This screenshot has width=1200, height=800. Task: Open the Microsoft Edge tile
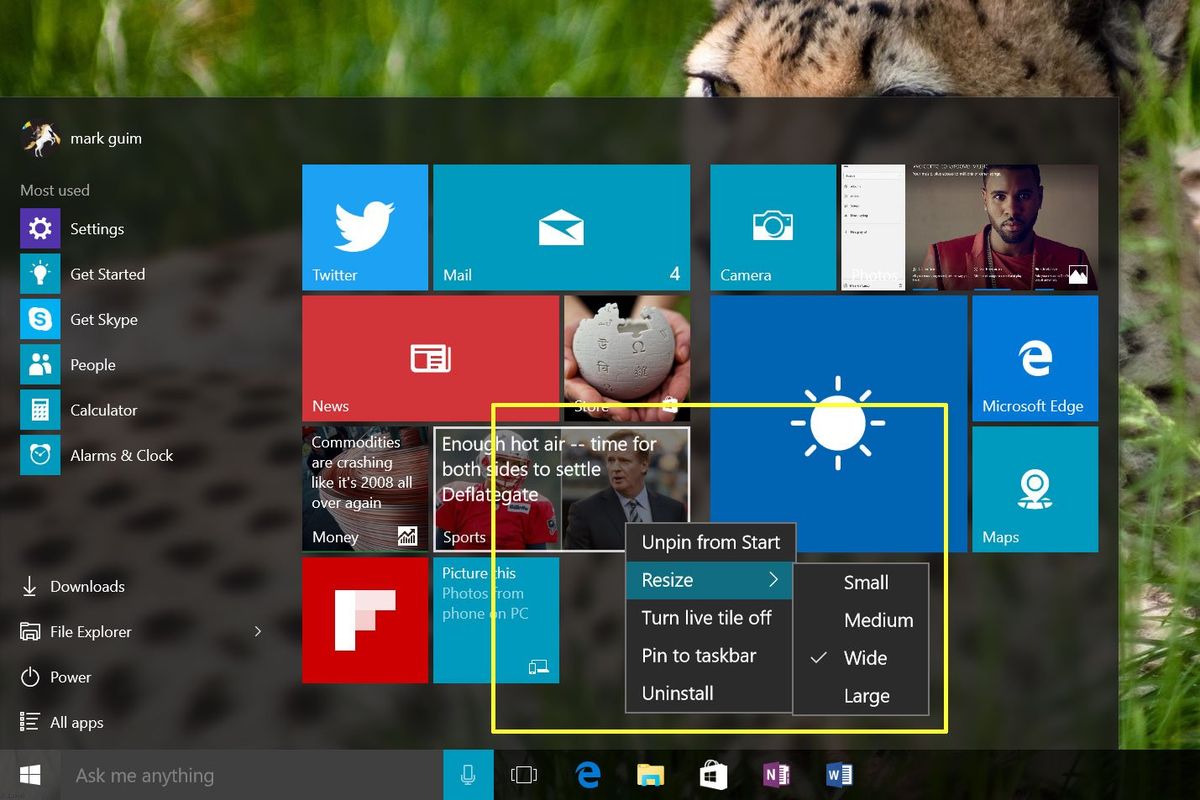point(1035,358)
